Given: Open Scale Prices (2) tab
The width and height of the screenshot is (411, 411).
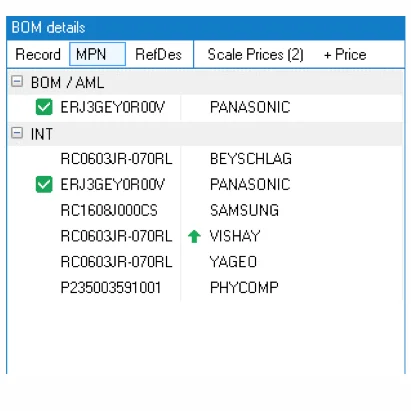Looking at the screenshot, I should pos(255,55).
